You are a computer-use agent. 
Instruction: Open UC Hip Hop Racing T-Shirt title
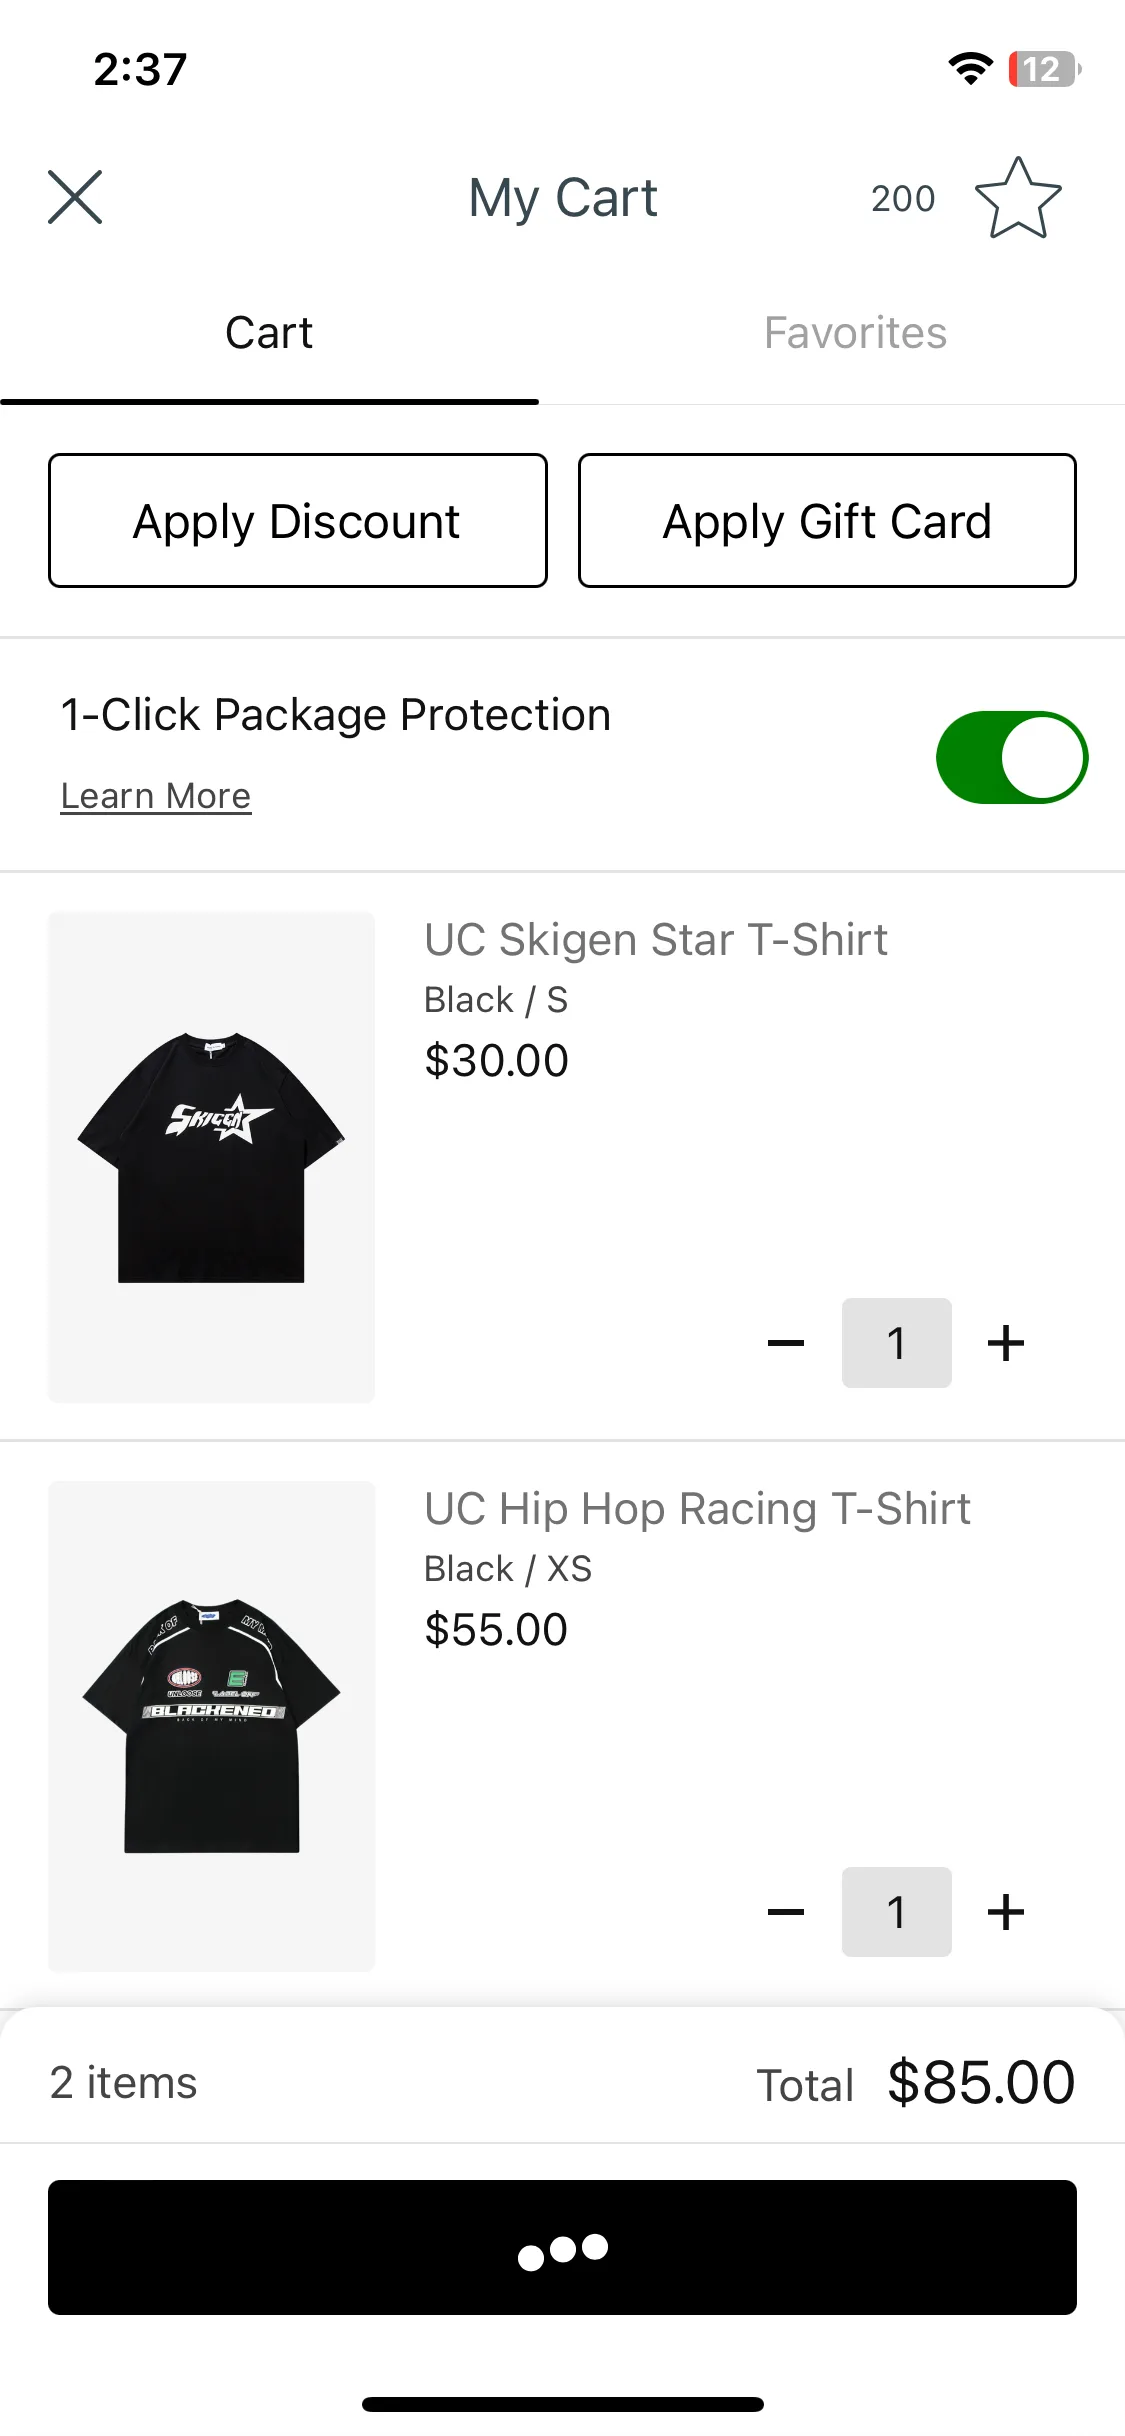(x=697, y=1509)
